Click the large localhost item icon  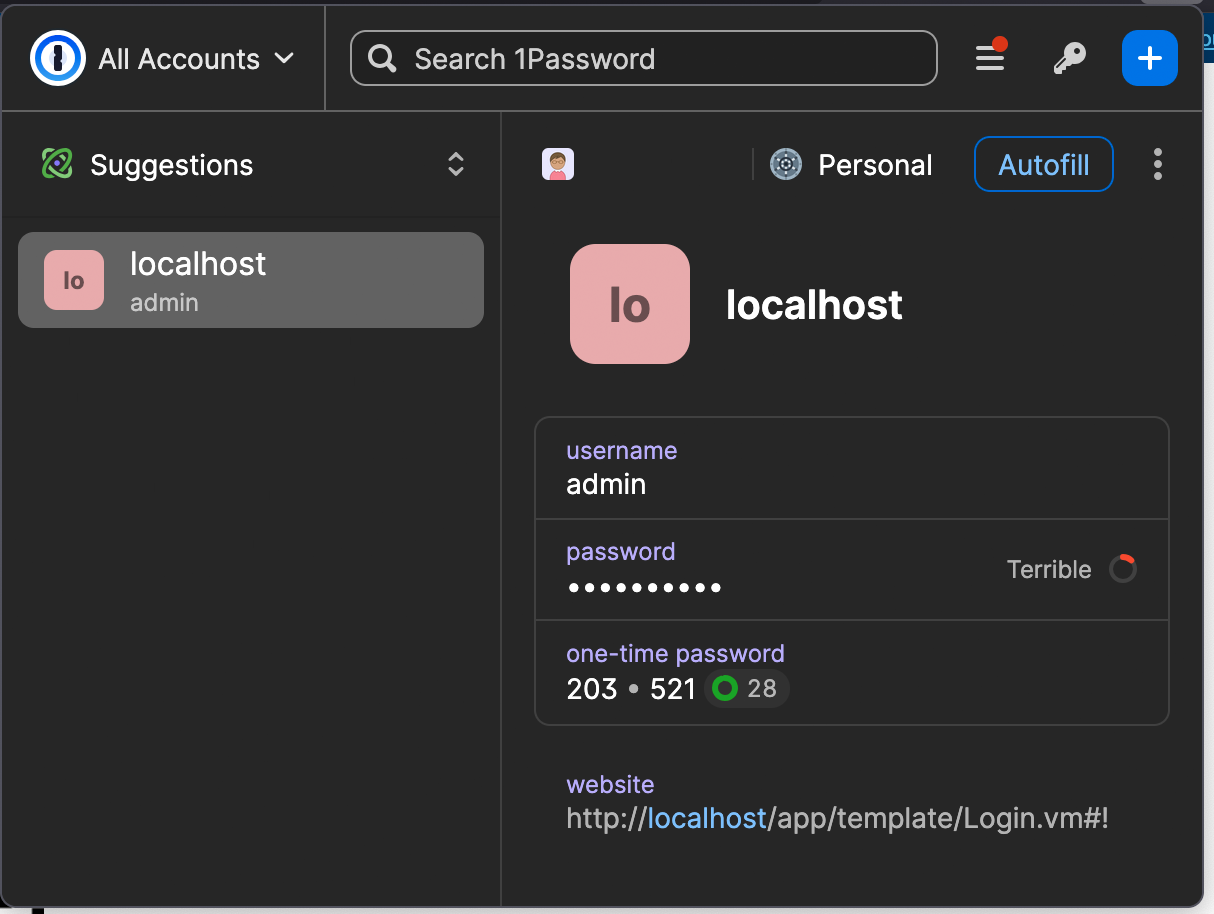pos(629,304)
